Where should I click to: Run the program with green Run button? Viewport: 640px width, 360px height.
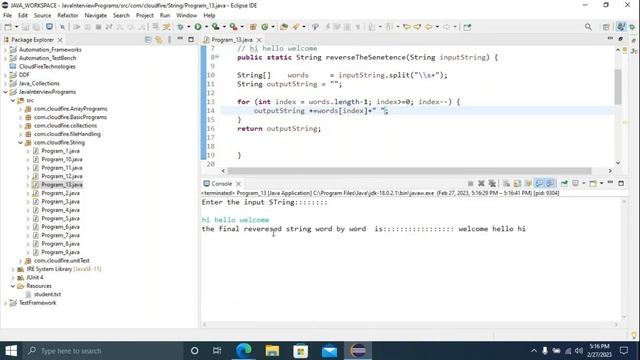pyautogui.click(x=198, y=27)
